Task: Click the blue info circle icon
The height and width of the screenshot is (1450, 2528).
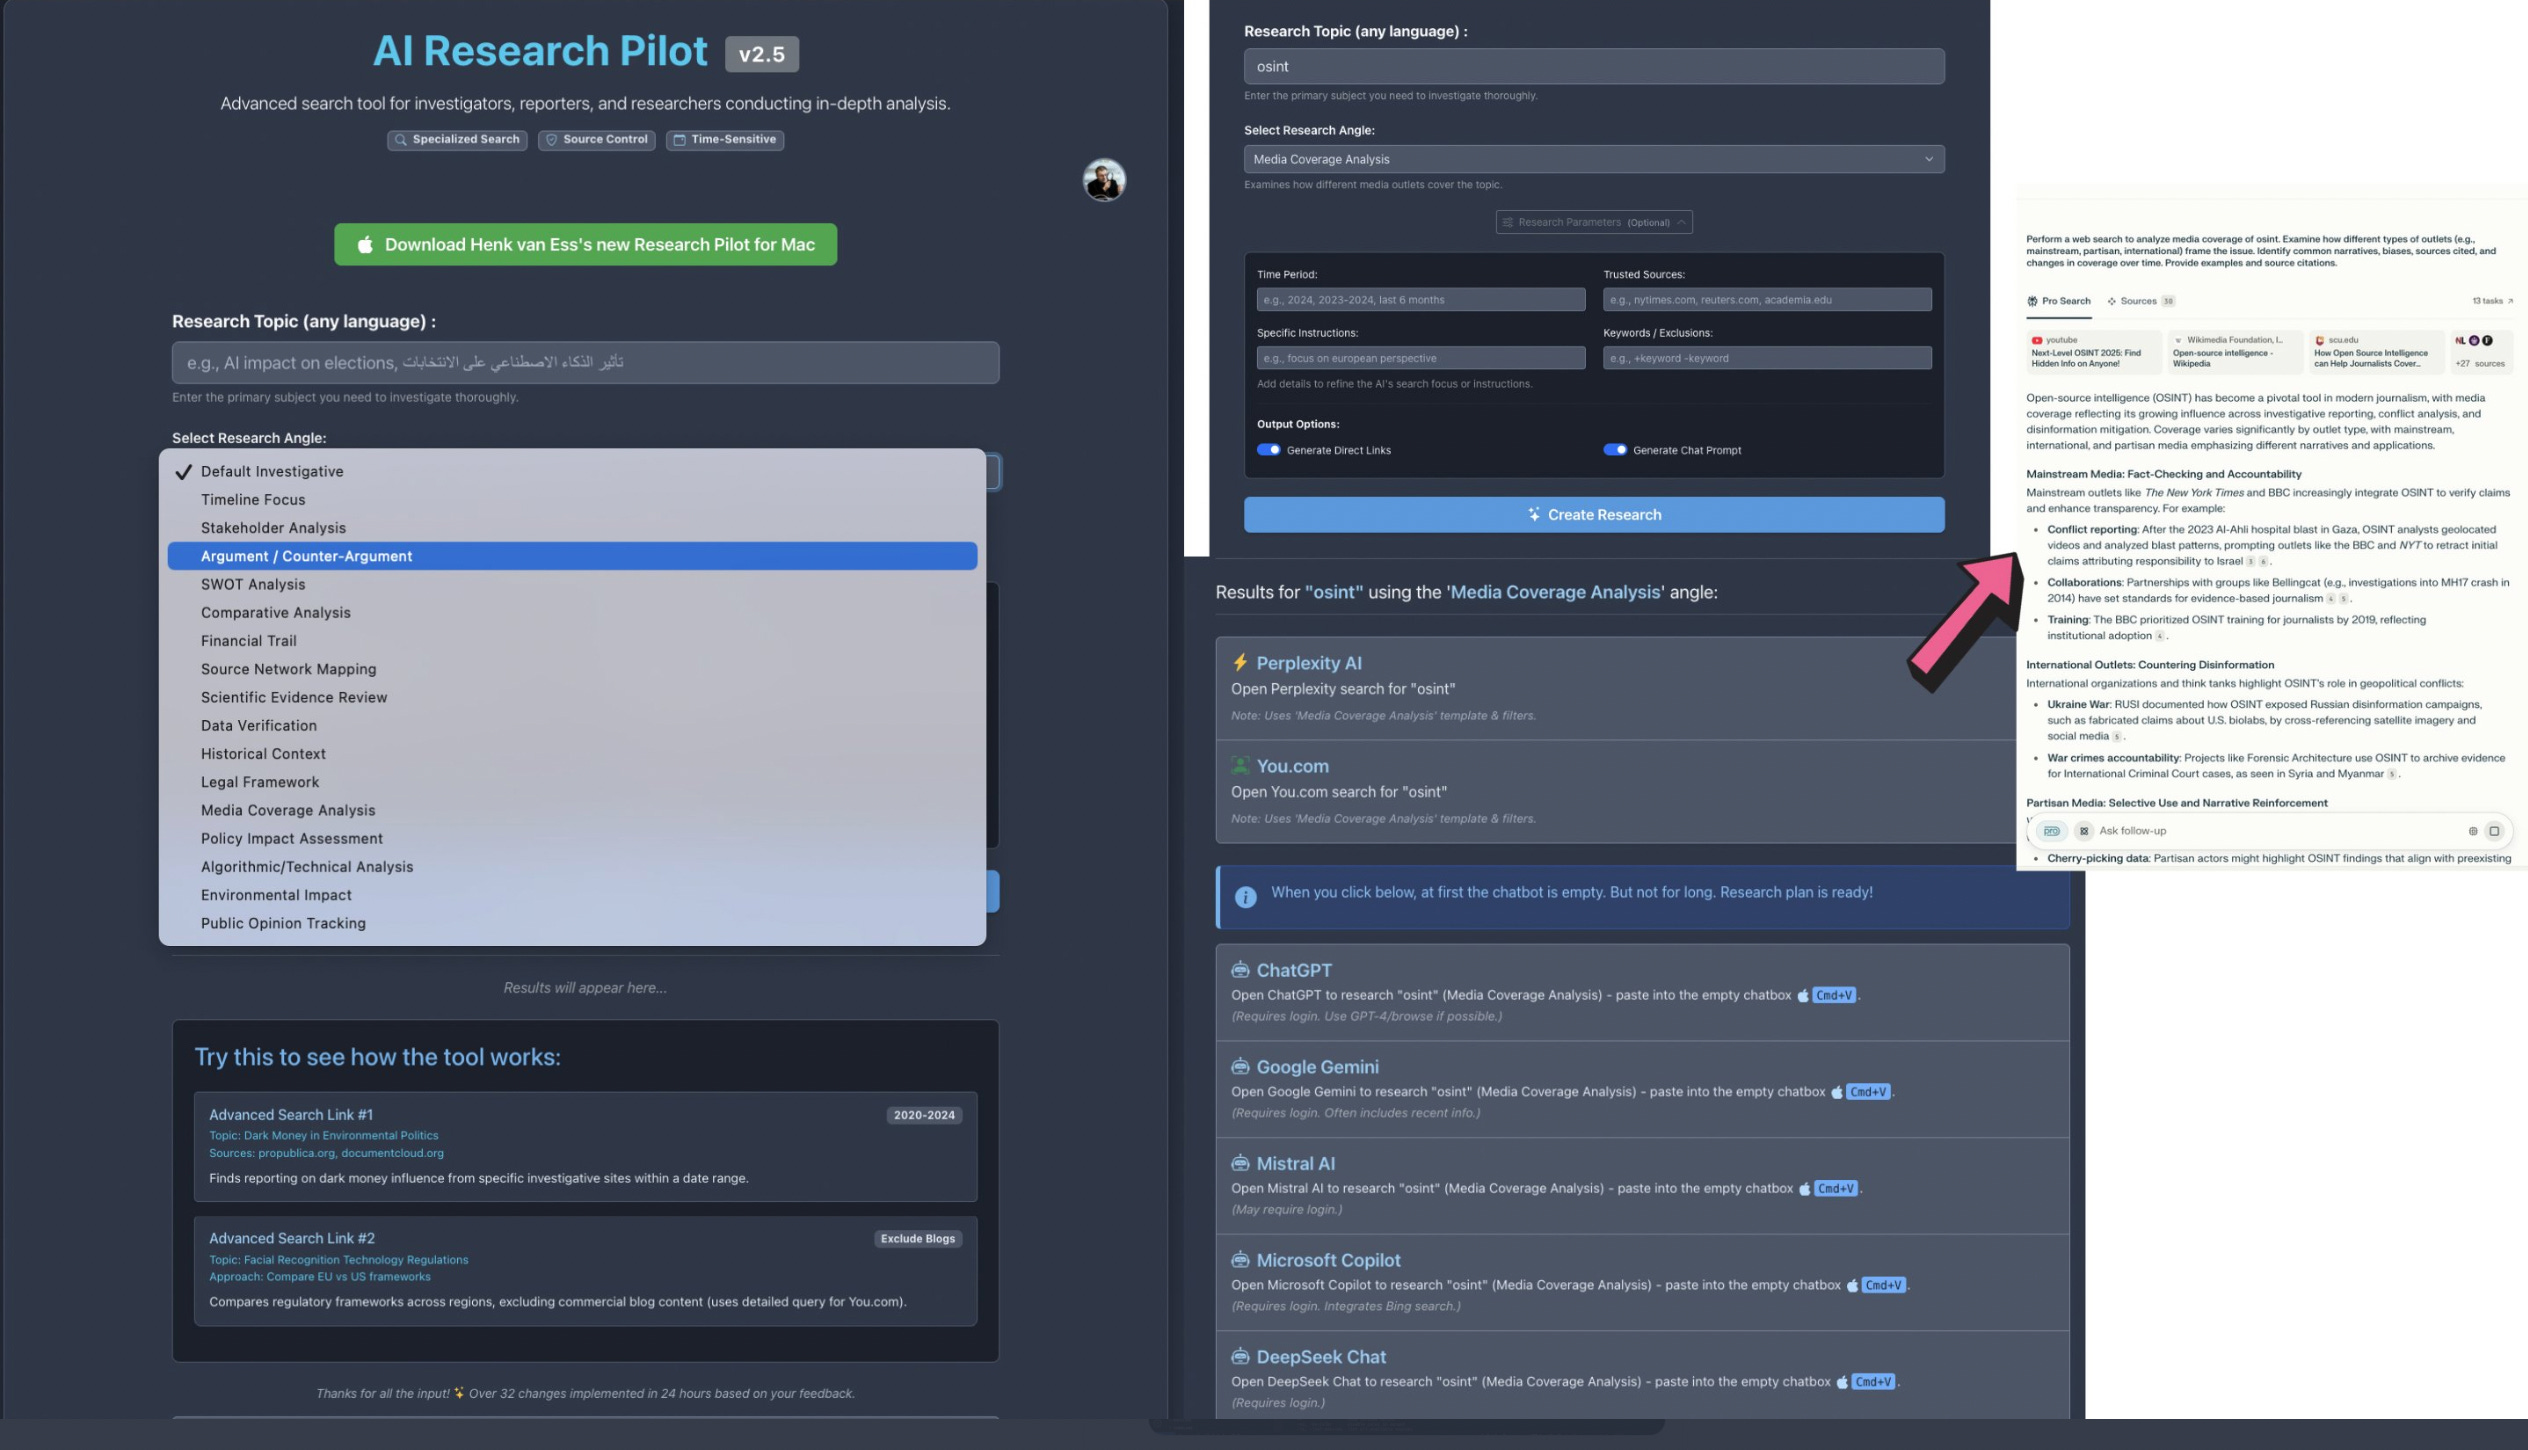Action: (x=1245, y=897)
